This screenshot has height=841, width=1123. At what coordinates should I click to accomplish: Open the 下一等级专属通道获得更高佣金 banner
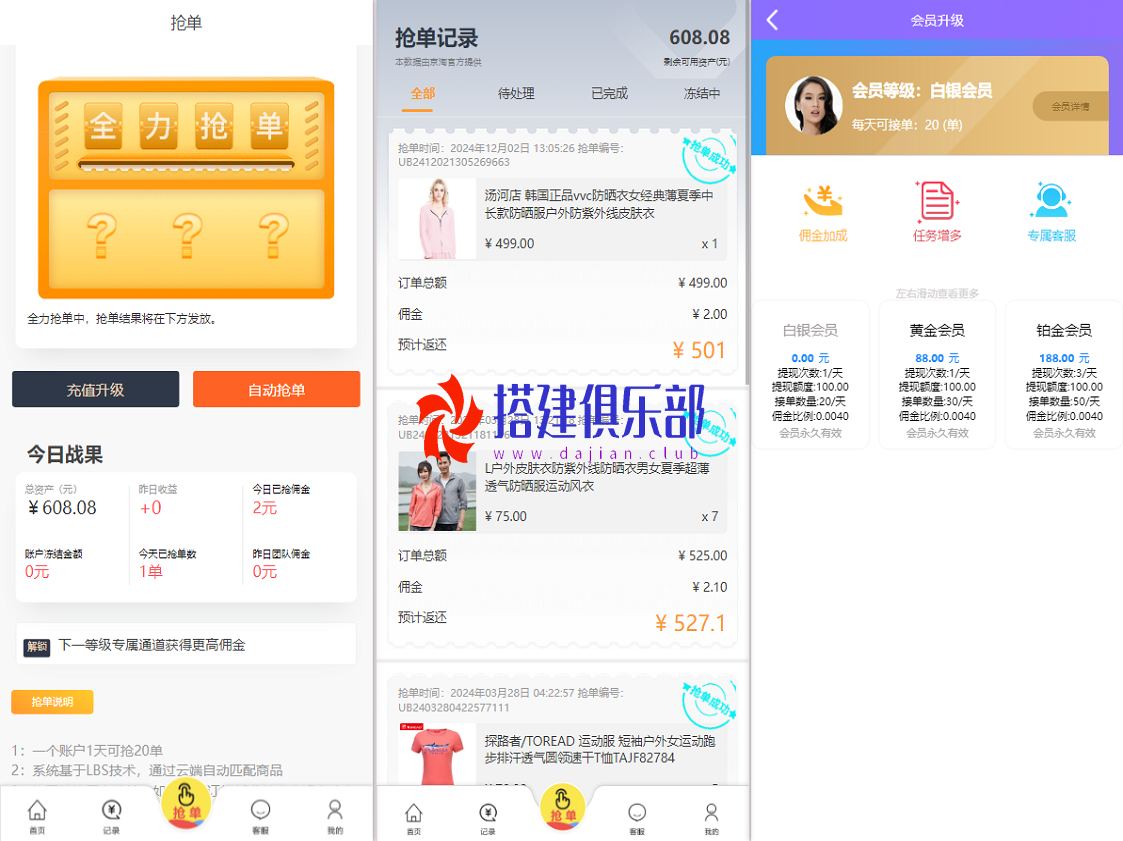(186, 645)
